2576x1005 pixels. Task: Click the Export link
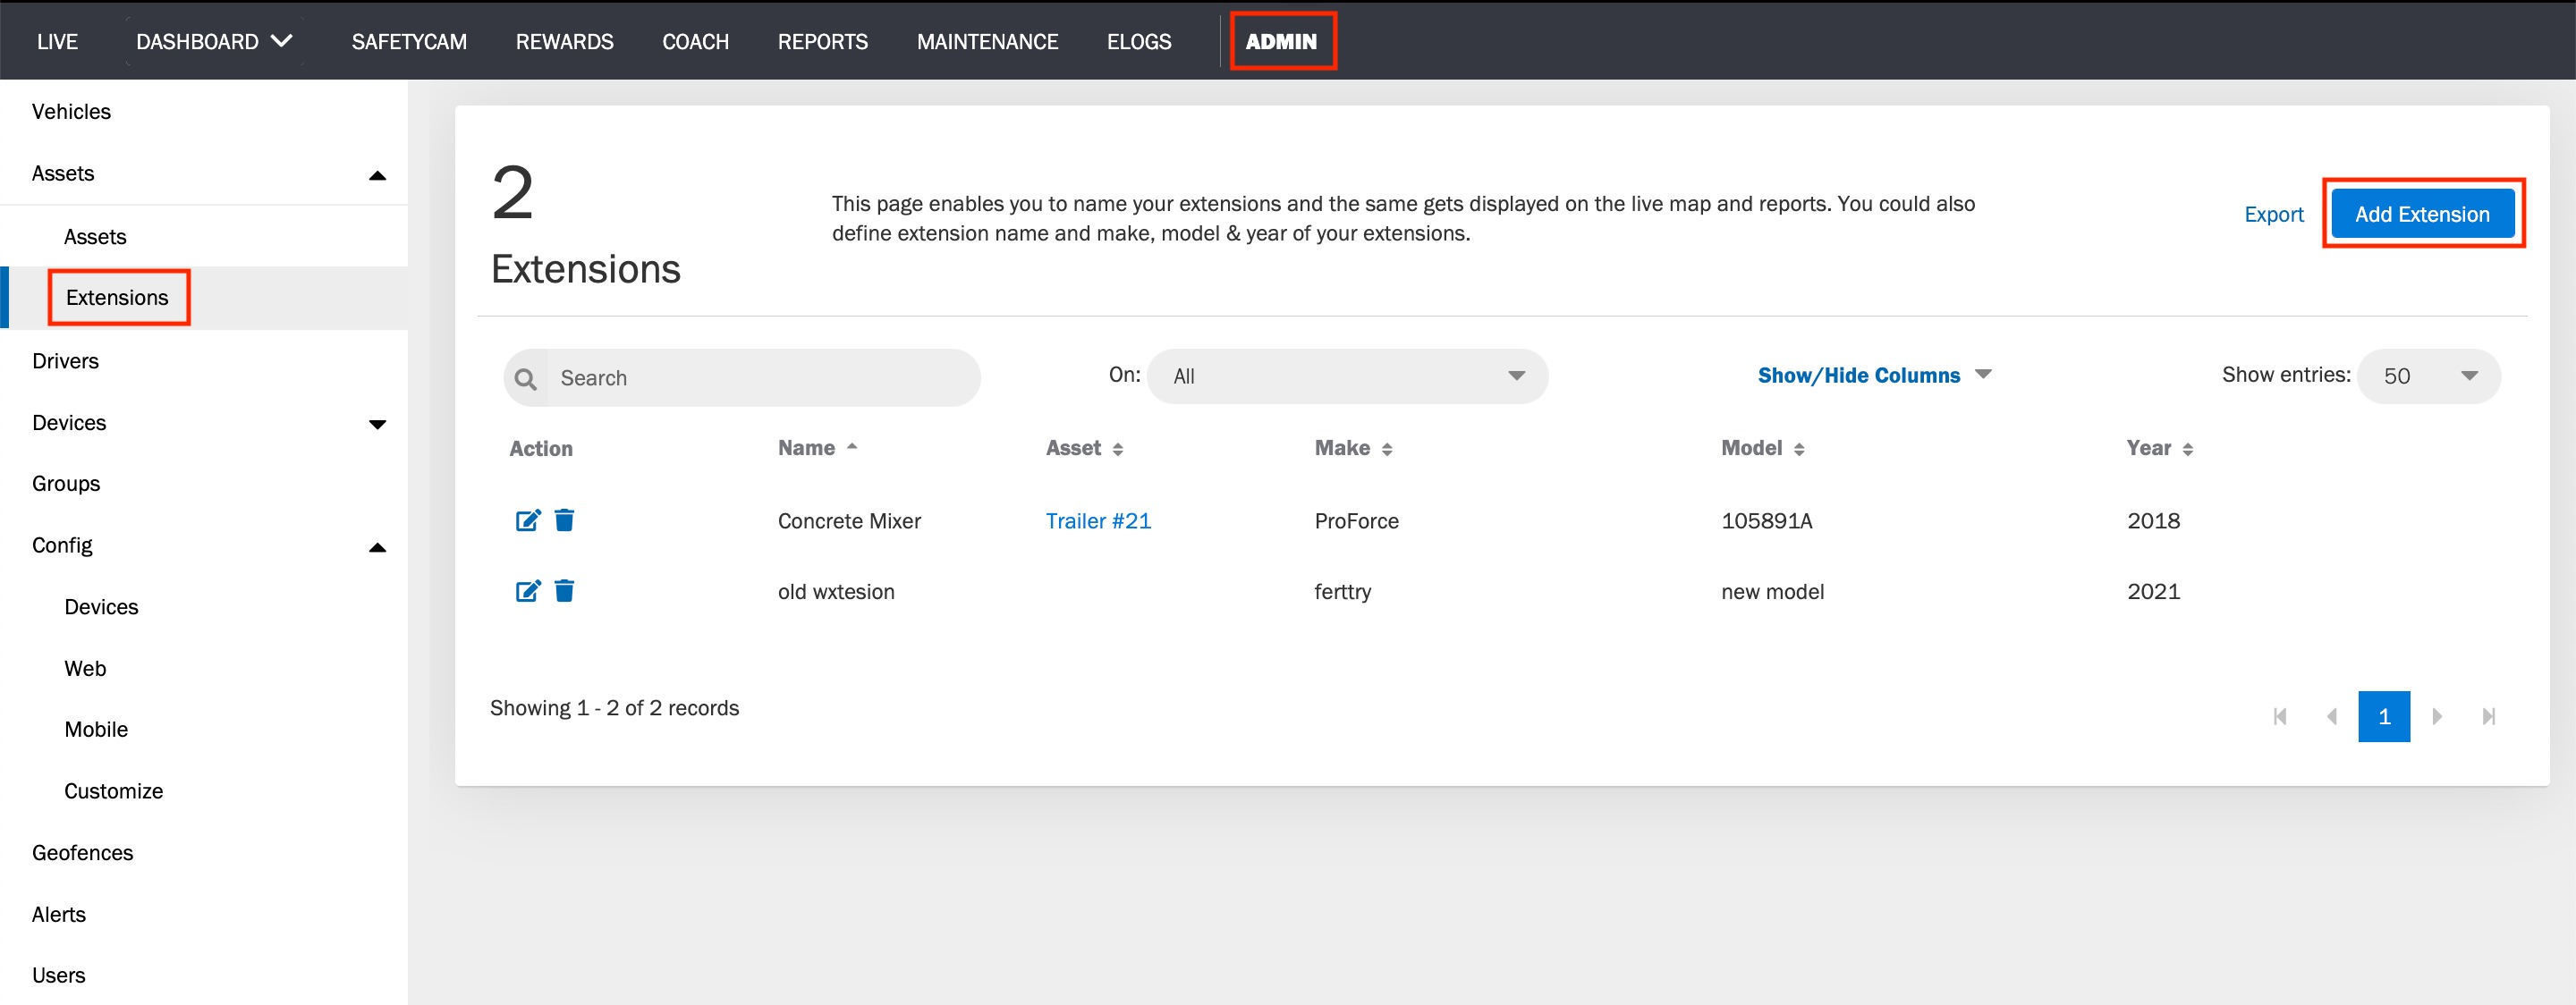[x=2273, y=214]
